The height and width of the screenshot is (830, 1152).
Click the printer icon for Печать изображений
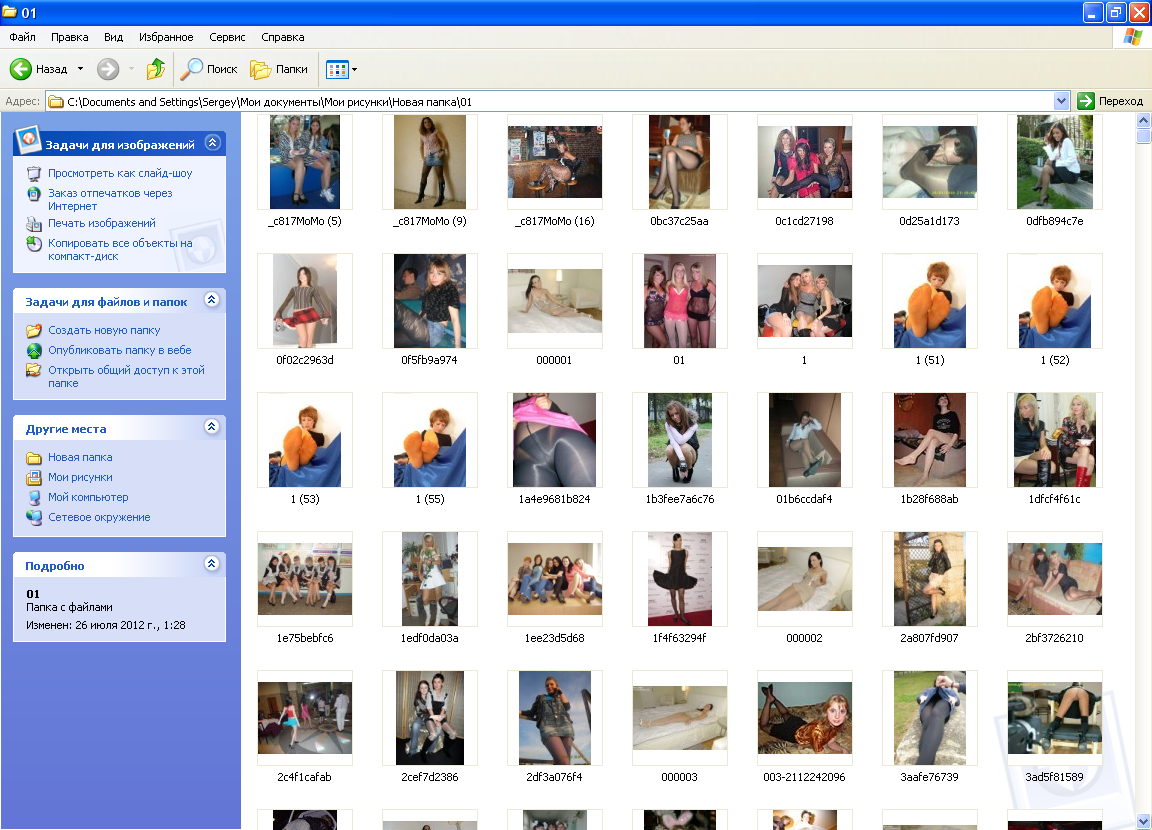tap(34, 223)
